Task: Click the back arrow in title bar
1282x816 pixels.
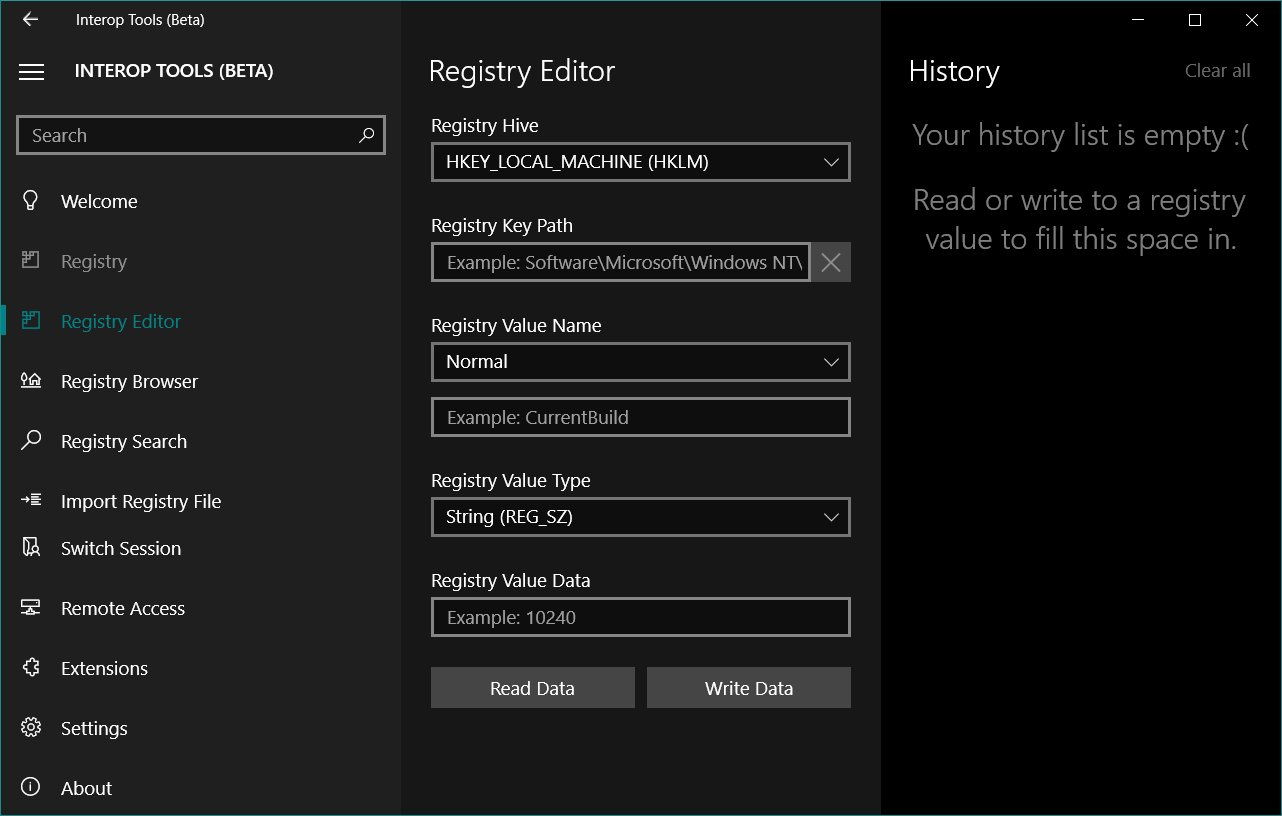Action: click(x=30, y=19)
